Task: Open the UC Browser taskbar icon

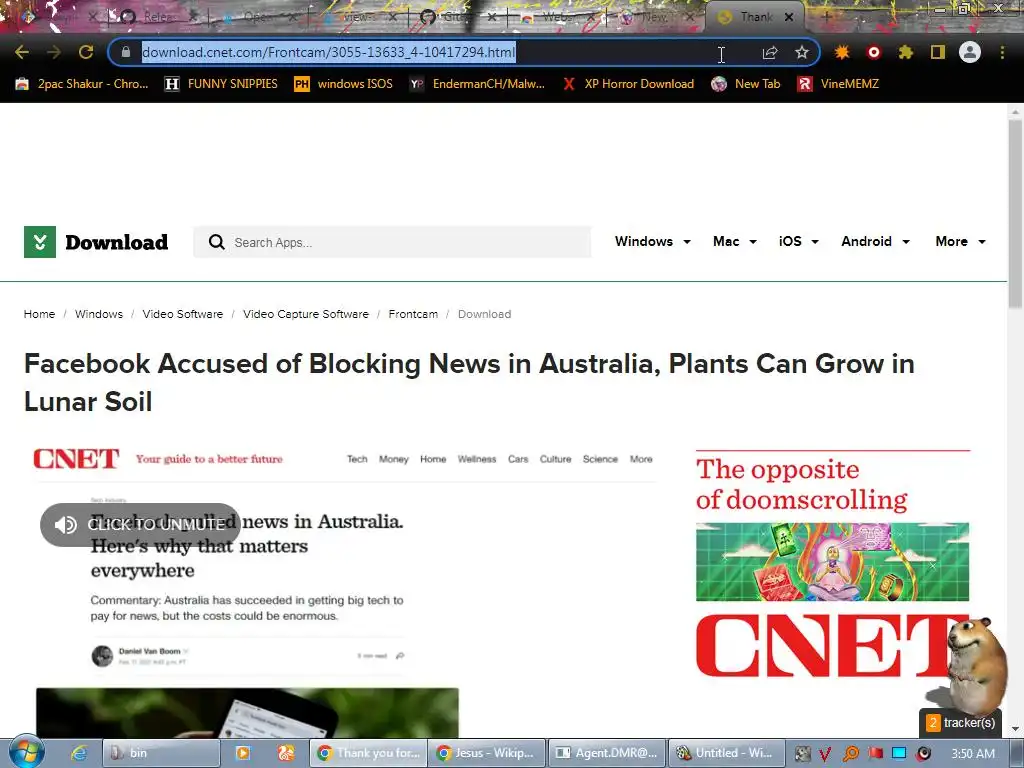Action: pos(286,753)
